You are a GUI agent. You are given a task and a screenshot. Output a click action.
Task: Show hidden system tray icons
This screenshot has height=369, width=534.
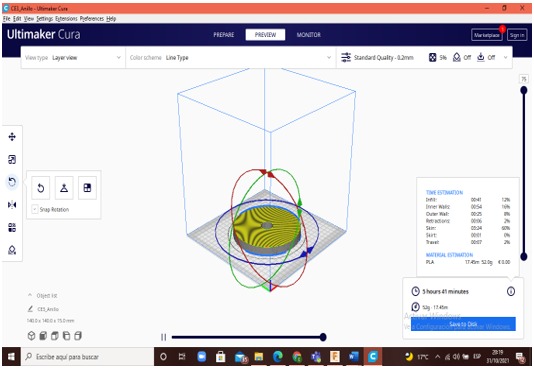tap(438, 357)
